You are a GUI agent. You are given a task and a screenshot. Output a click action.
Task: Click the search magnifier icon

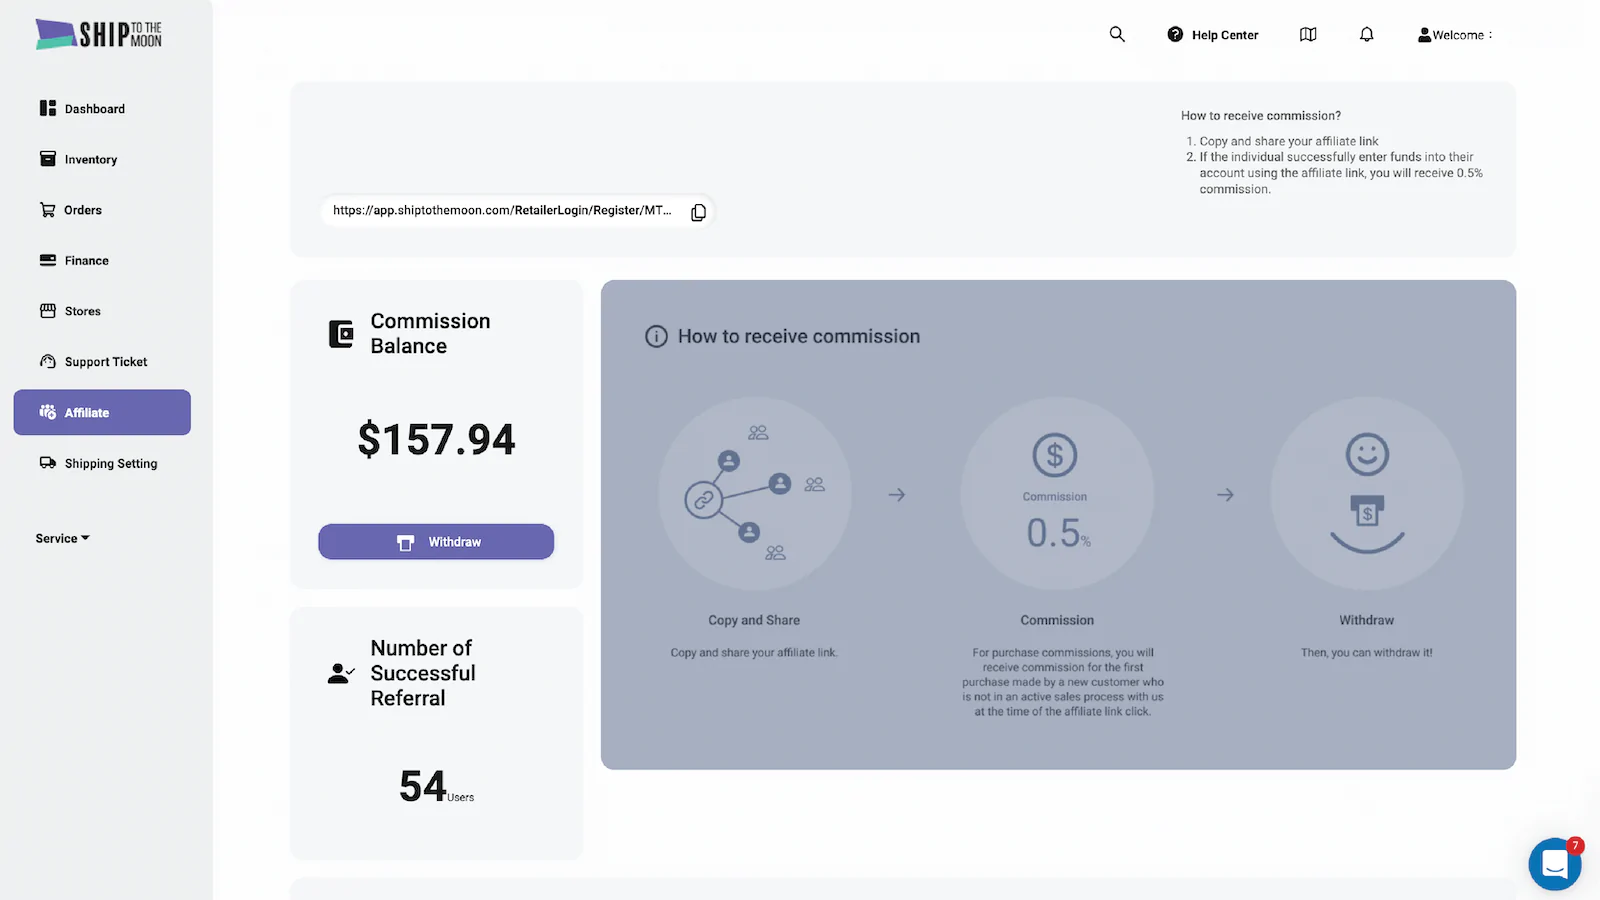coord(1117,34)
